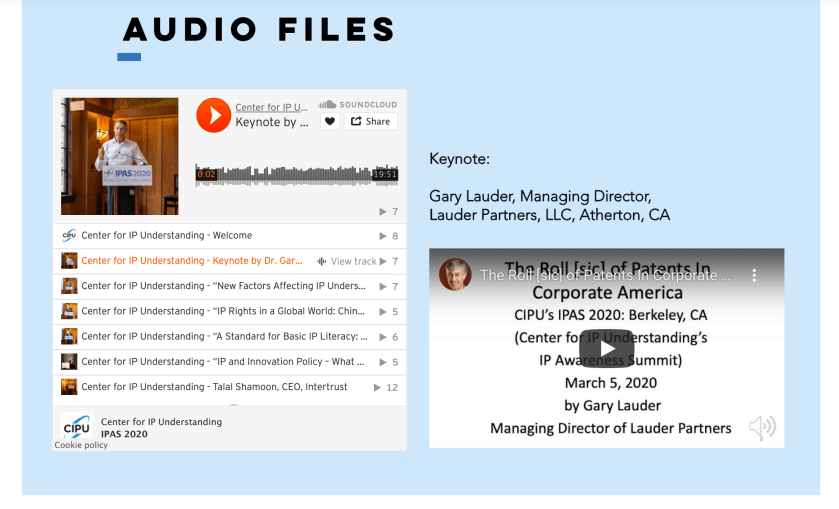This screenshot has height=509, width=839.
Task: Click the YouTube channel avatar
Action: click(455, 275)
